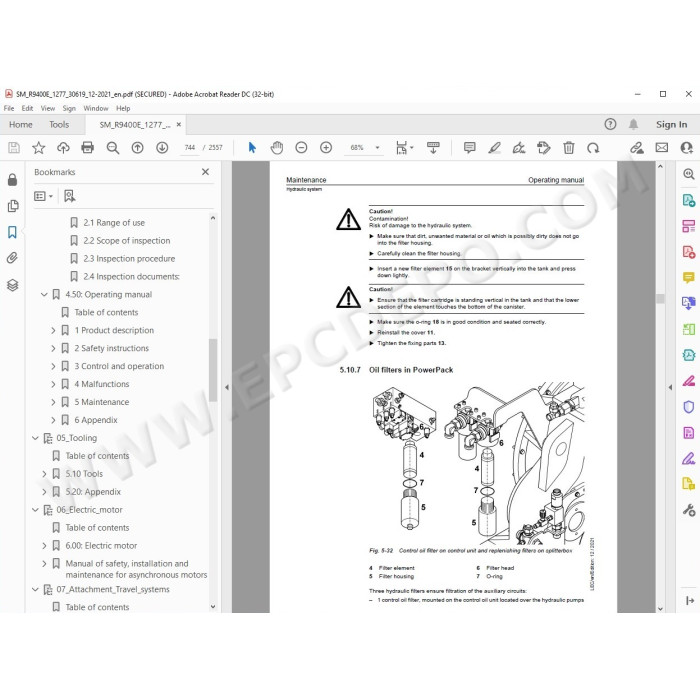
Task: Open the Fill & Sign pen tool
Action: click(519, 148)
